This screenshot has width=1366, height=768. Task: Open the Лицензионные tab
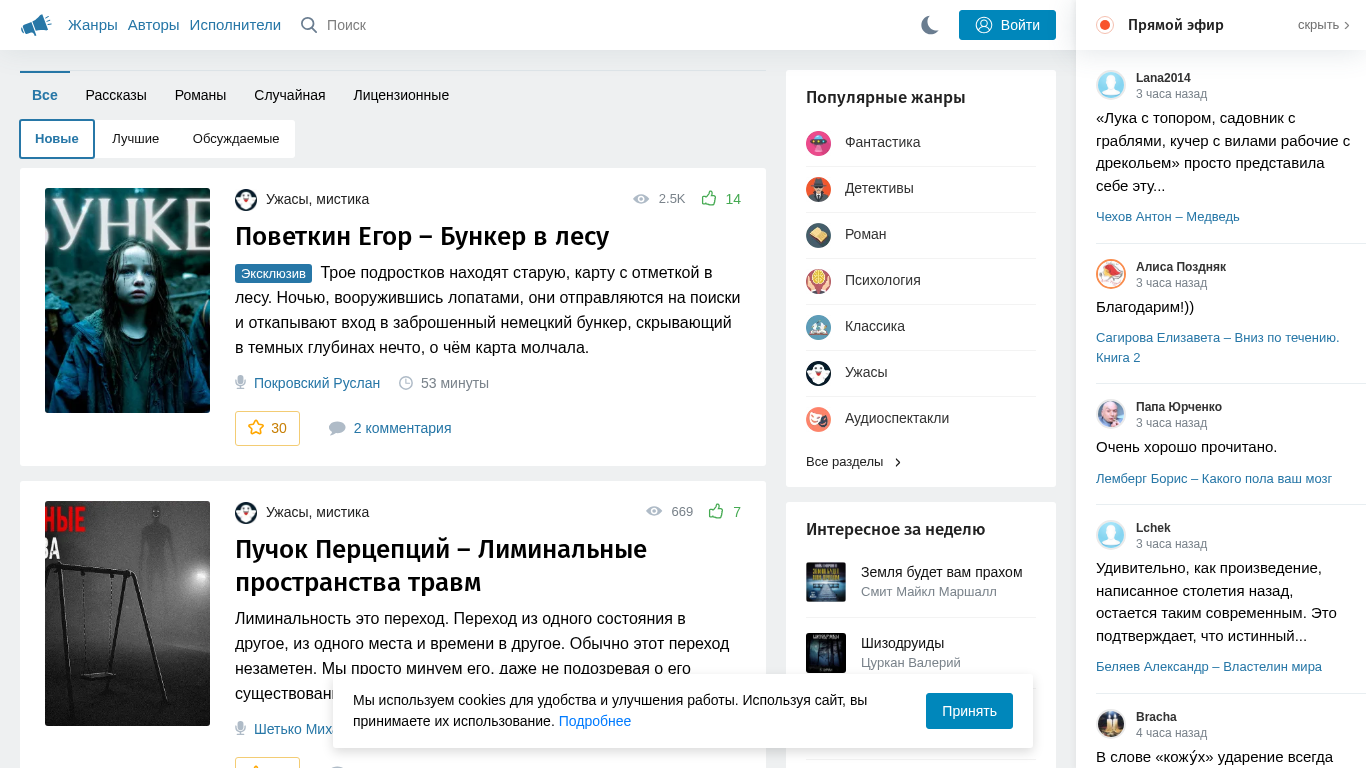401,95
